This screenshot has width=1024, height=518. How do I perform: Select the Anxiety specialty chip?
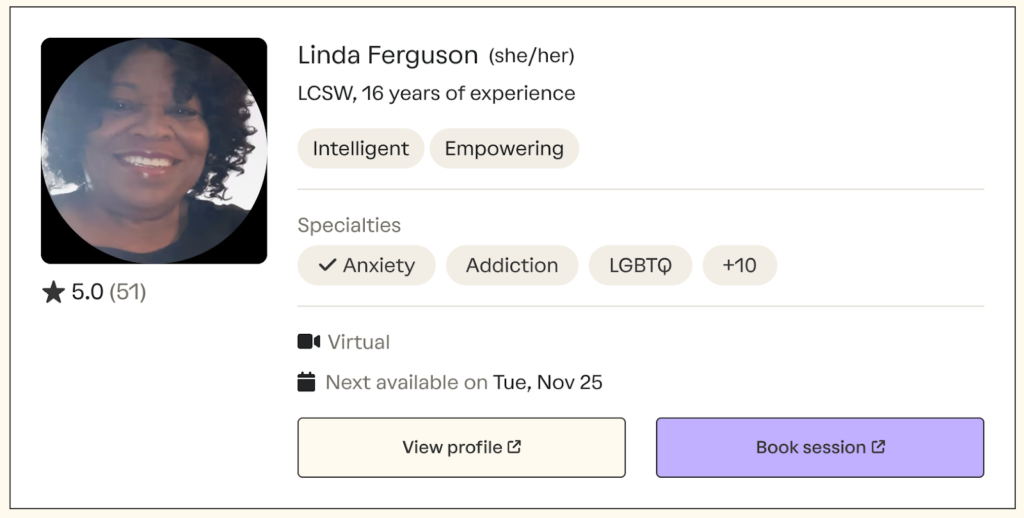pyautogui.click(x=366, y=265)
